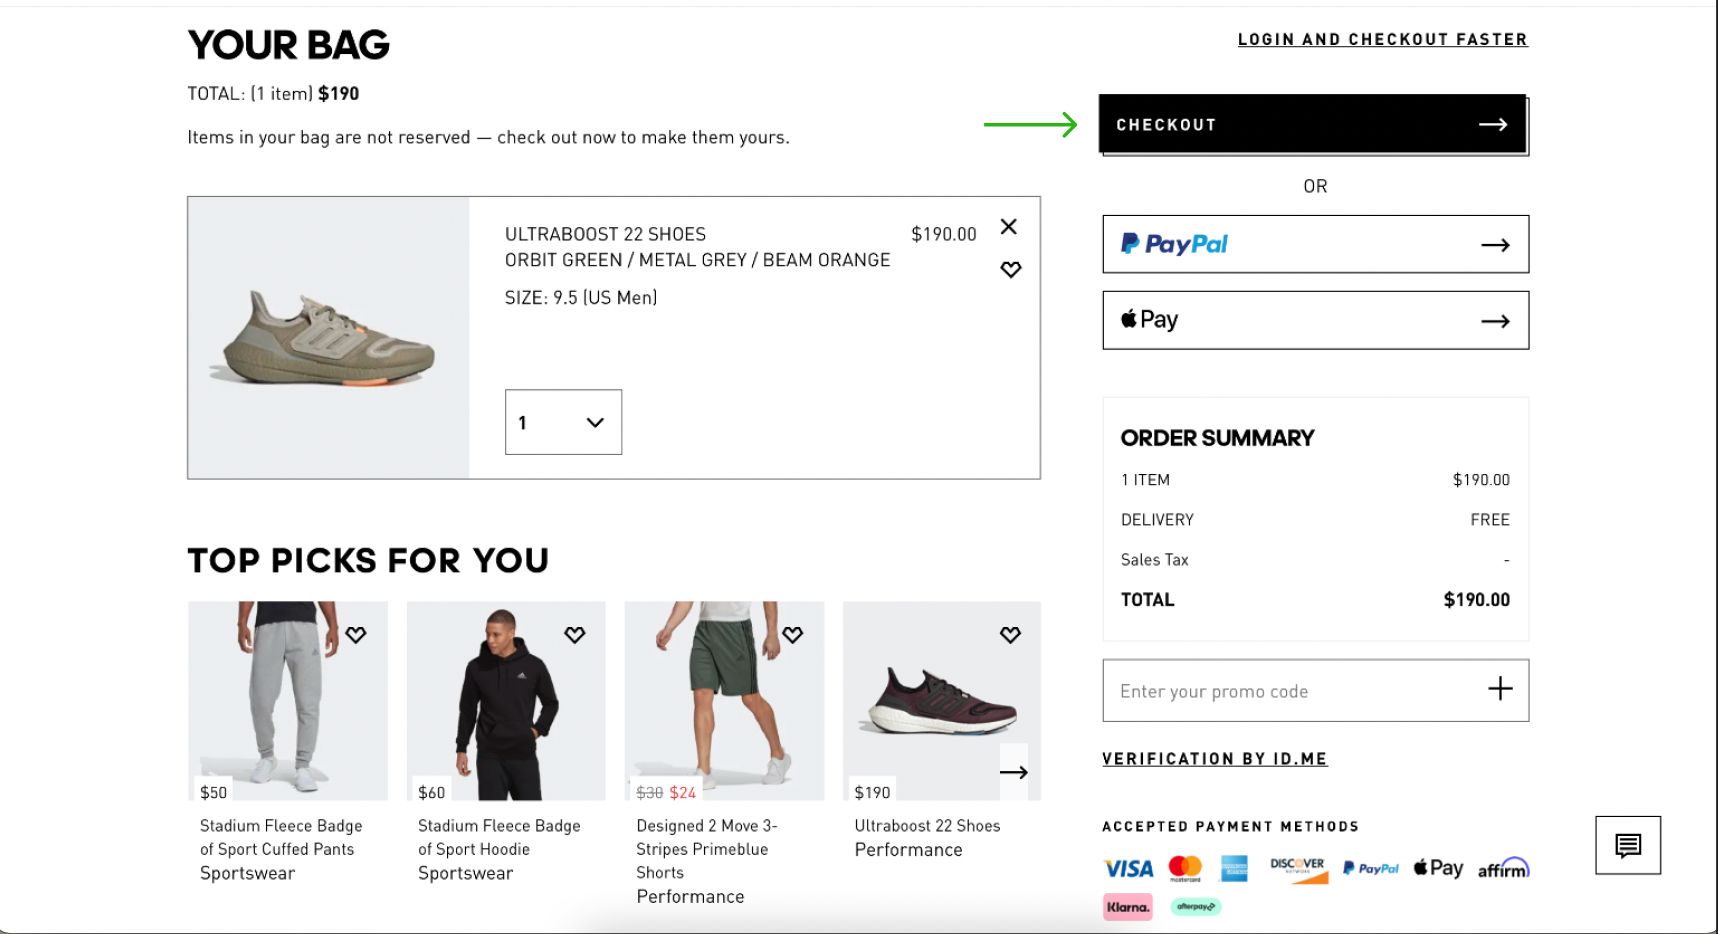Add the Ultraboost 22 bag item to wishlist
The image size is (1718, 934).
coord(1011,270)
